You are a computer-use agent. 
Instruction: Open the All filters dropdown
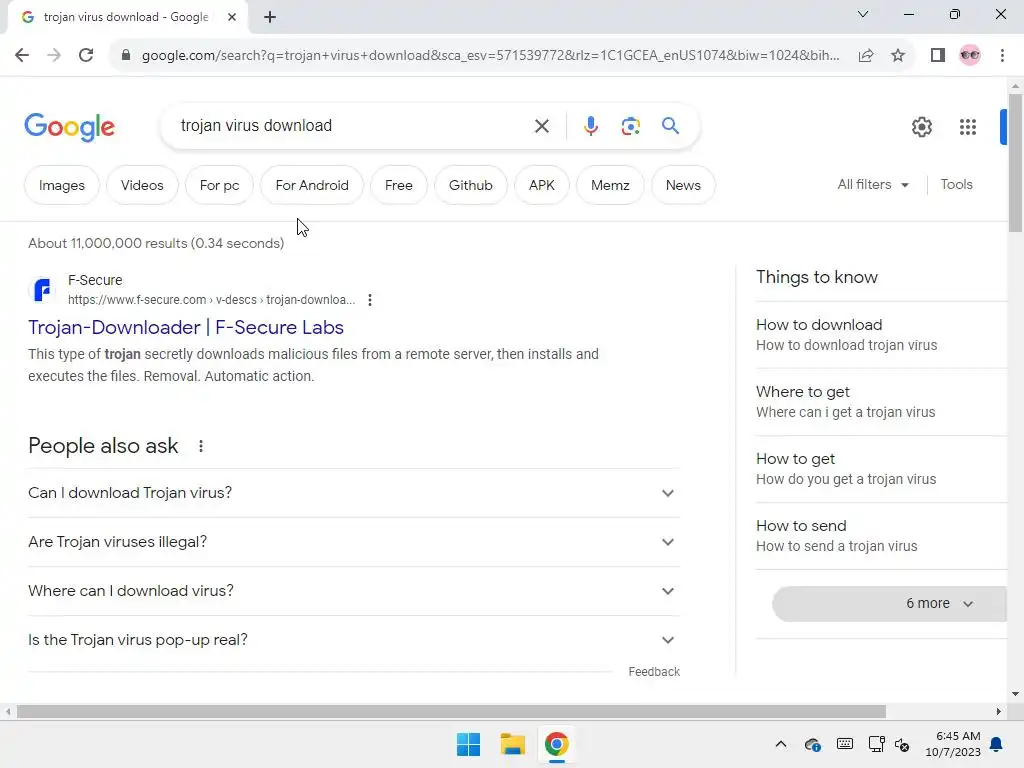coord(873,185)
